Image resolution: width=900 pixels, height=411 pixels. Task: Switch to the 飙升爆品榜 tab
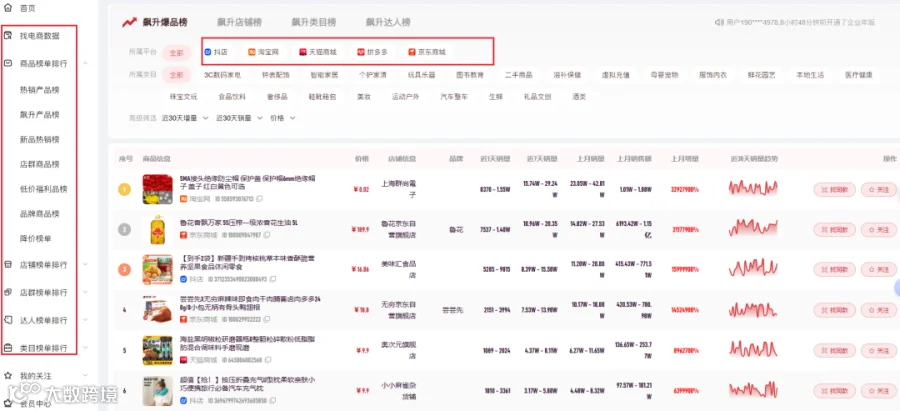click(164, 22)
